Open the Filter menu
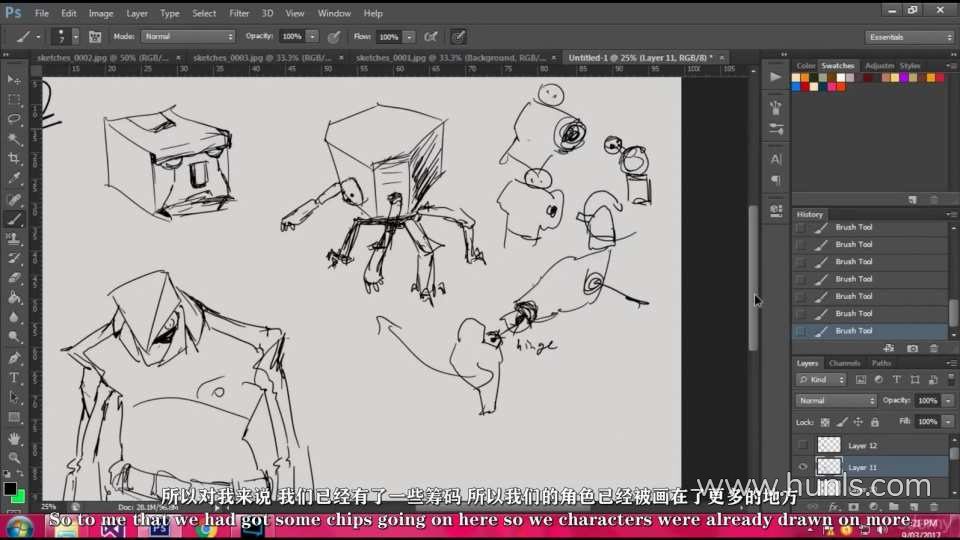 239,13
